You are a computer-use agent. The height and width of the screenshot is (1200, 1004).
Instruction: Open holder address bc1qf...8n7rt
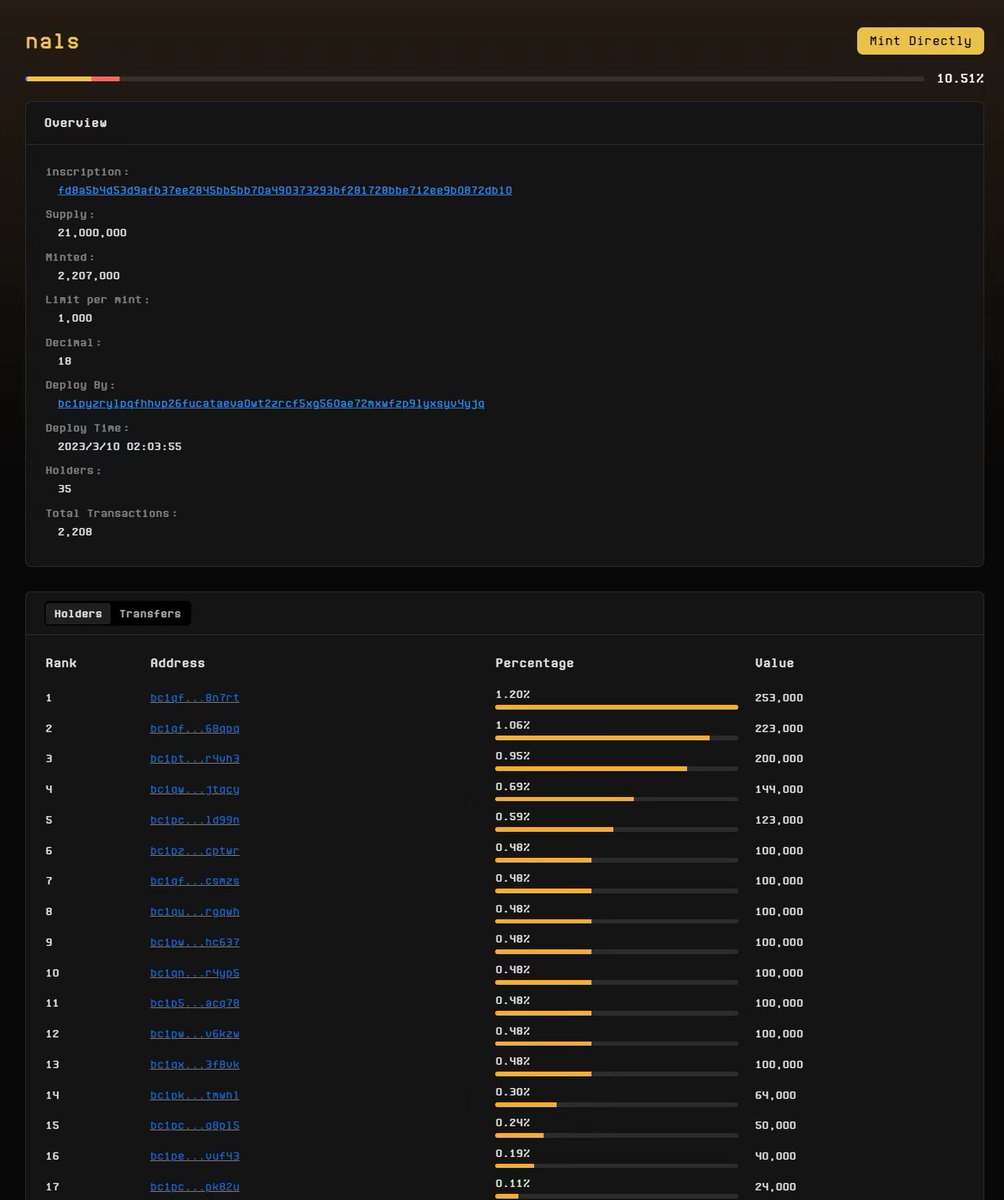pos(195,698)
